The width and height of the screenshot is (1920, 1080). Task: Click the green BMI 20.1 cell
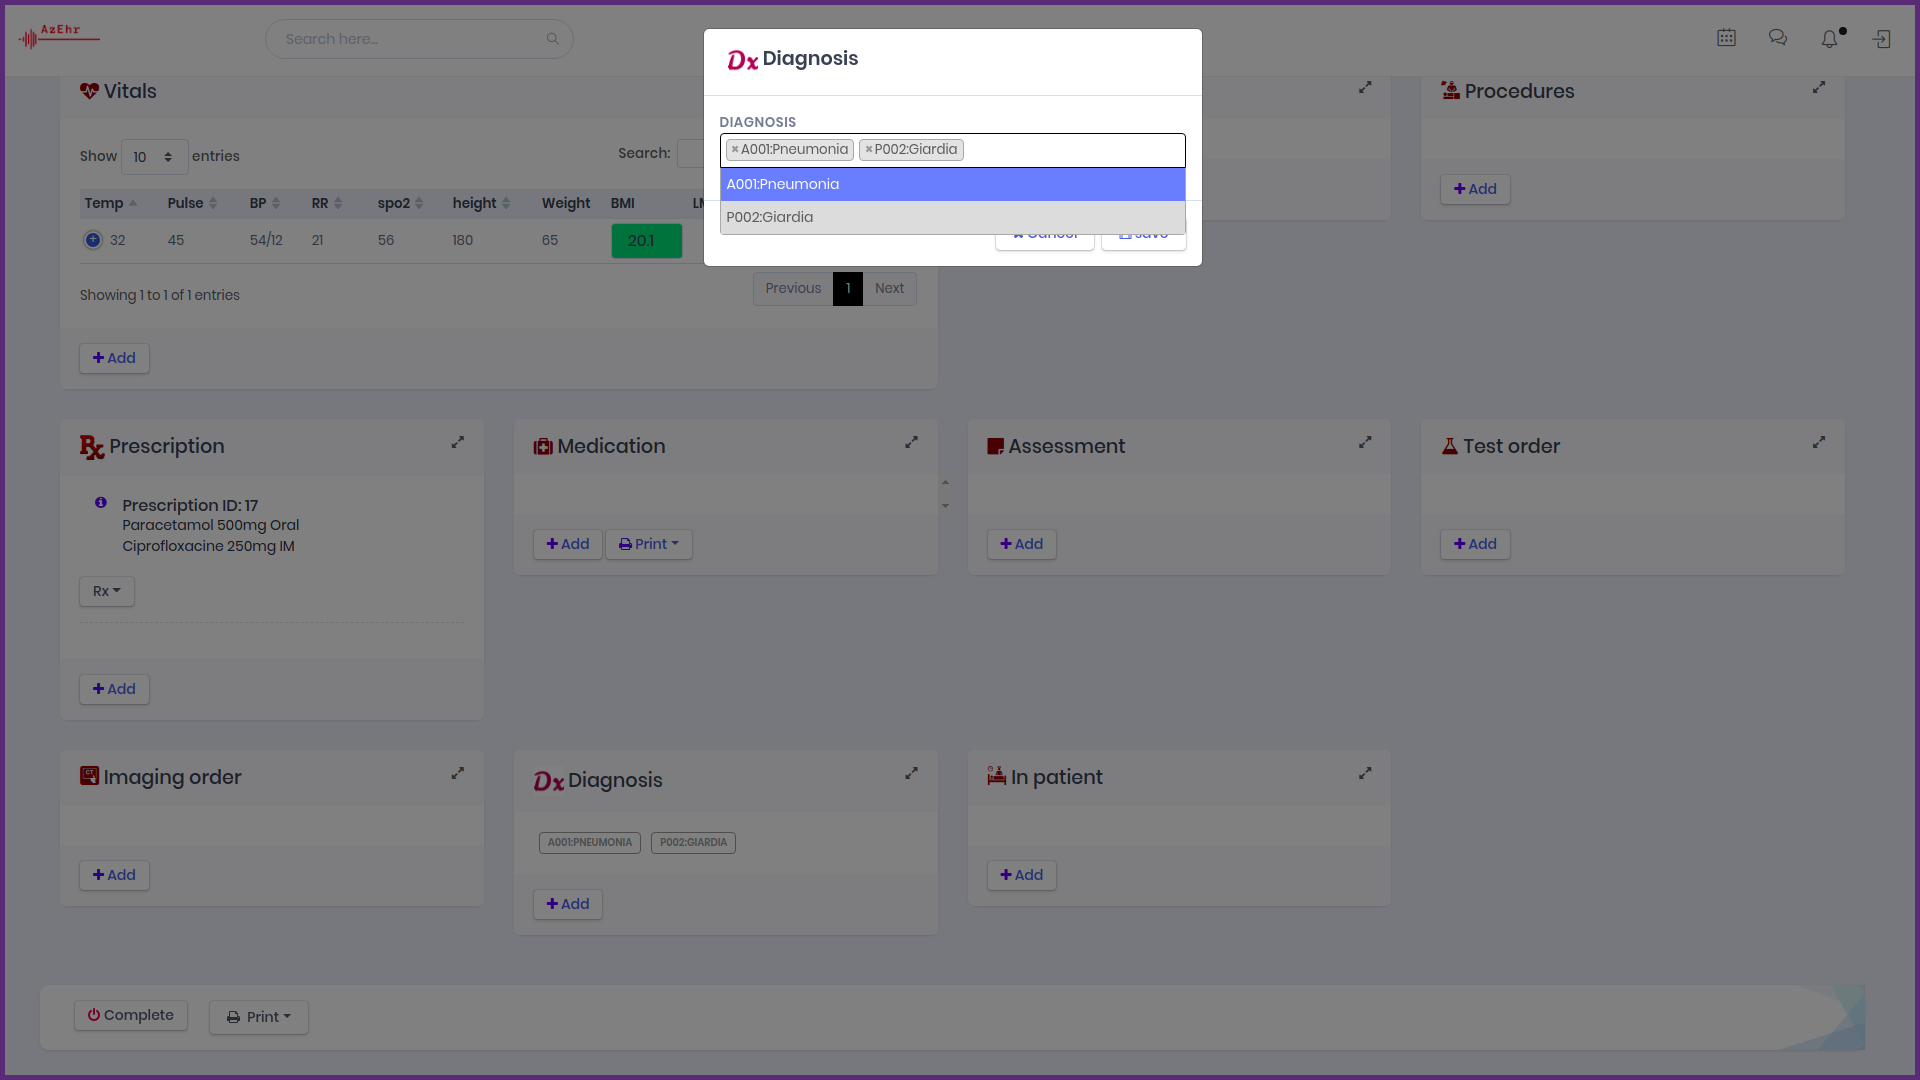click(646, 241)
